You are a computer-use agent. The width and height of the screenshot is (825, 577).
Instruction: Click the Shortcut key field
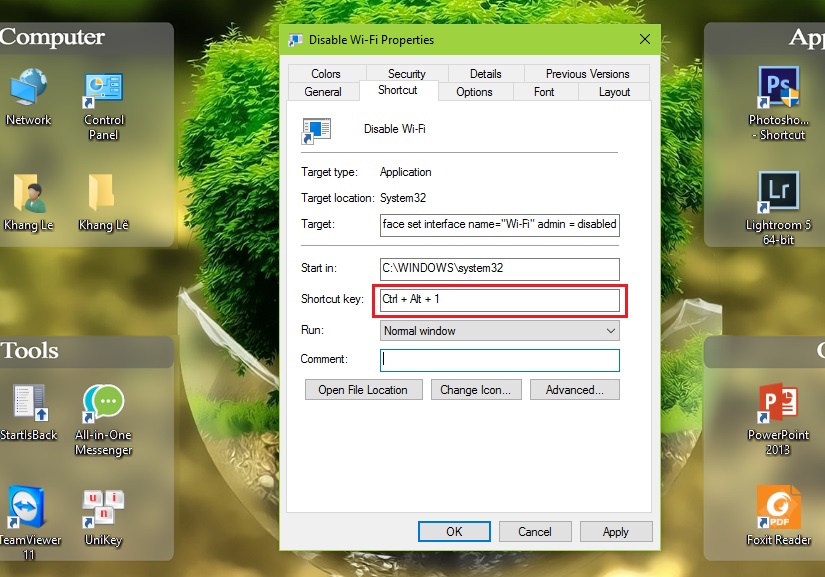(499, 300)
